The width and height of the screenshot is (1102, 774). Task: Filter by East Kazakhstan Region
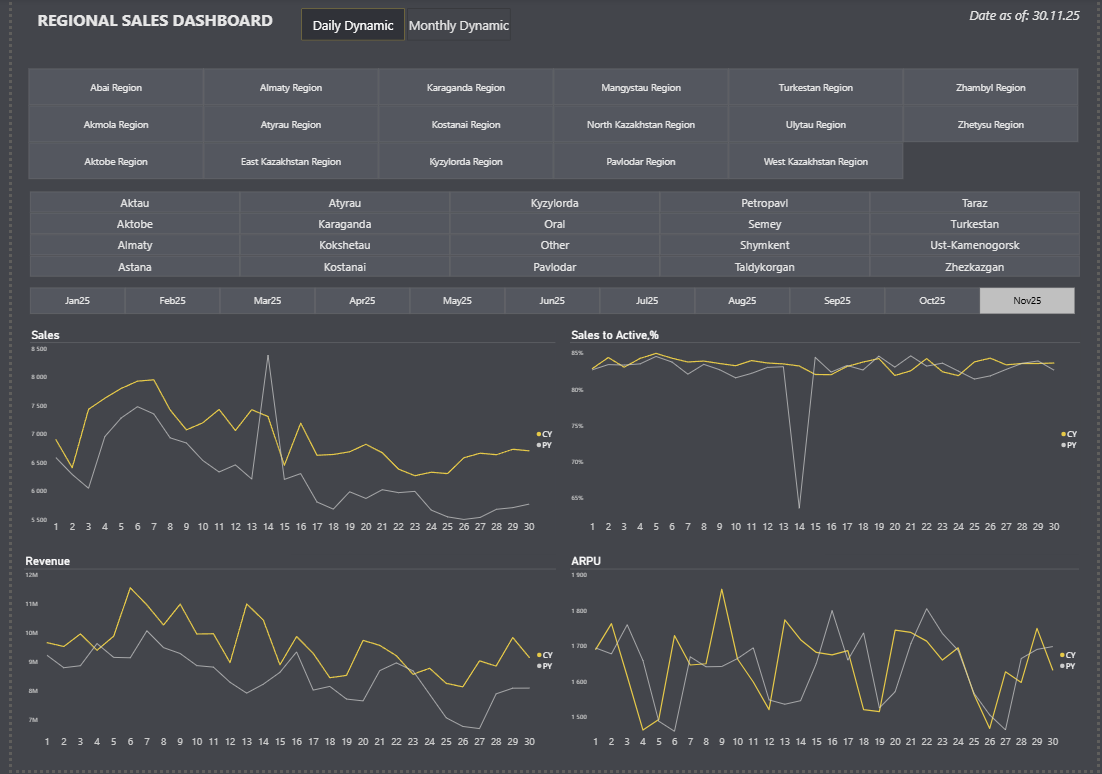(x=291, y=162)
